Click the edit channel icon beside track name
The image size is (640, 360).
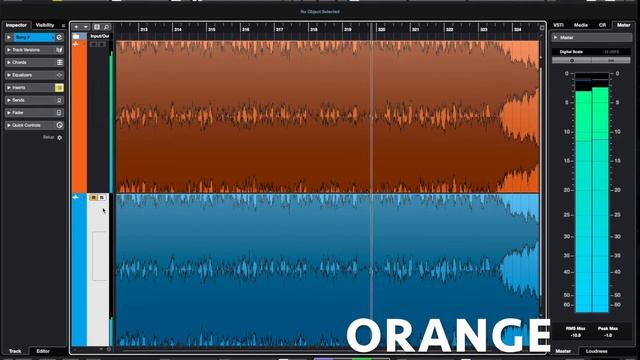point(59,37)
